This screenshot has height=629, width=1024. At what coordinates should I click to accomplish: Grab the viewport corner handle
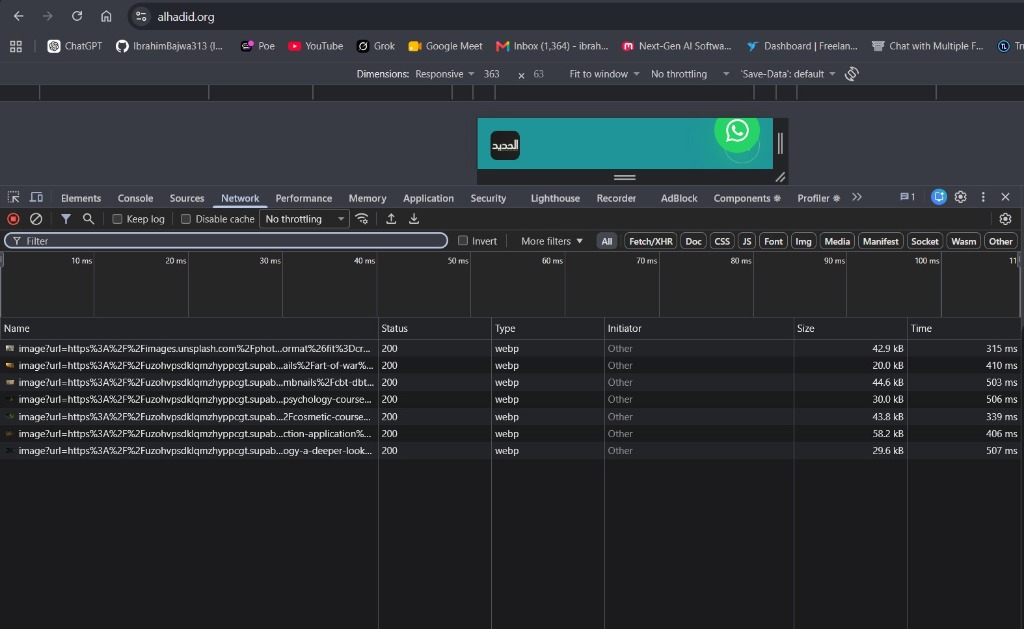tap(780, 177)
